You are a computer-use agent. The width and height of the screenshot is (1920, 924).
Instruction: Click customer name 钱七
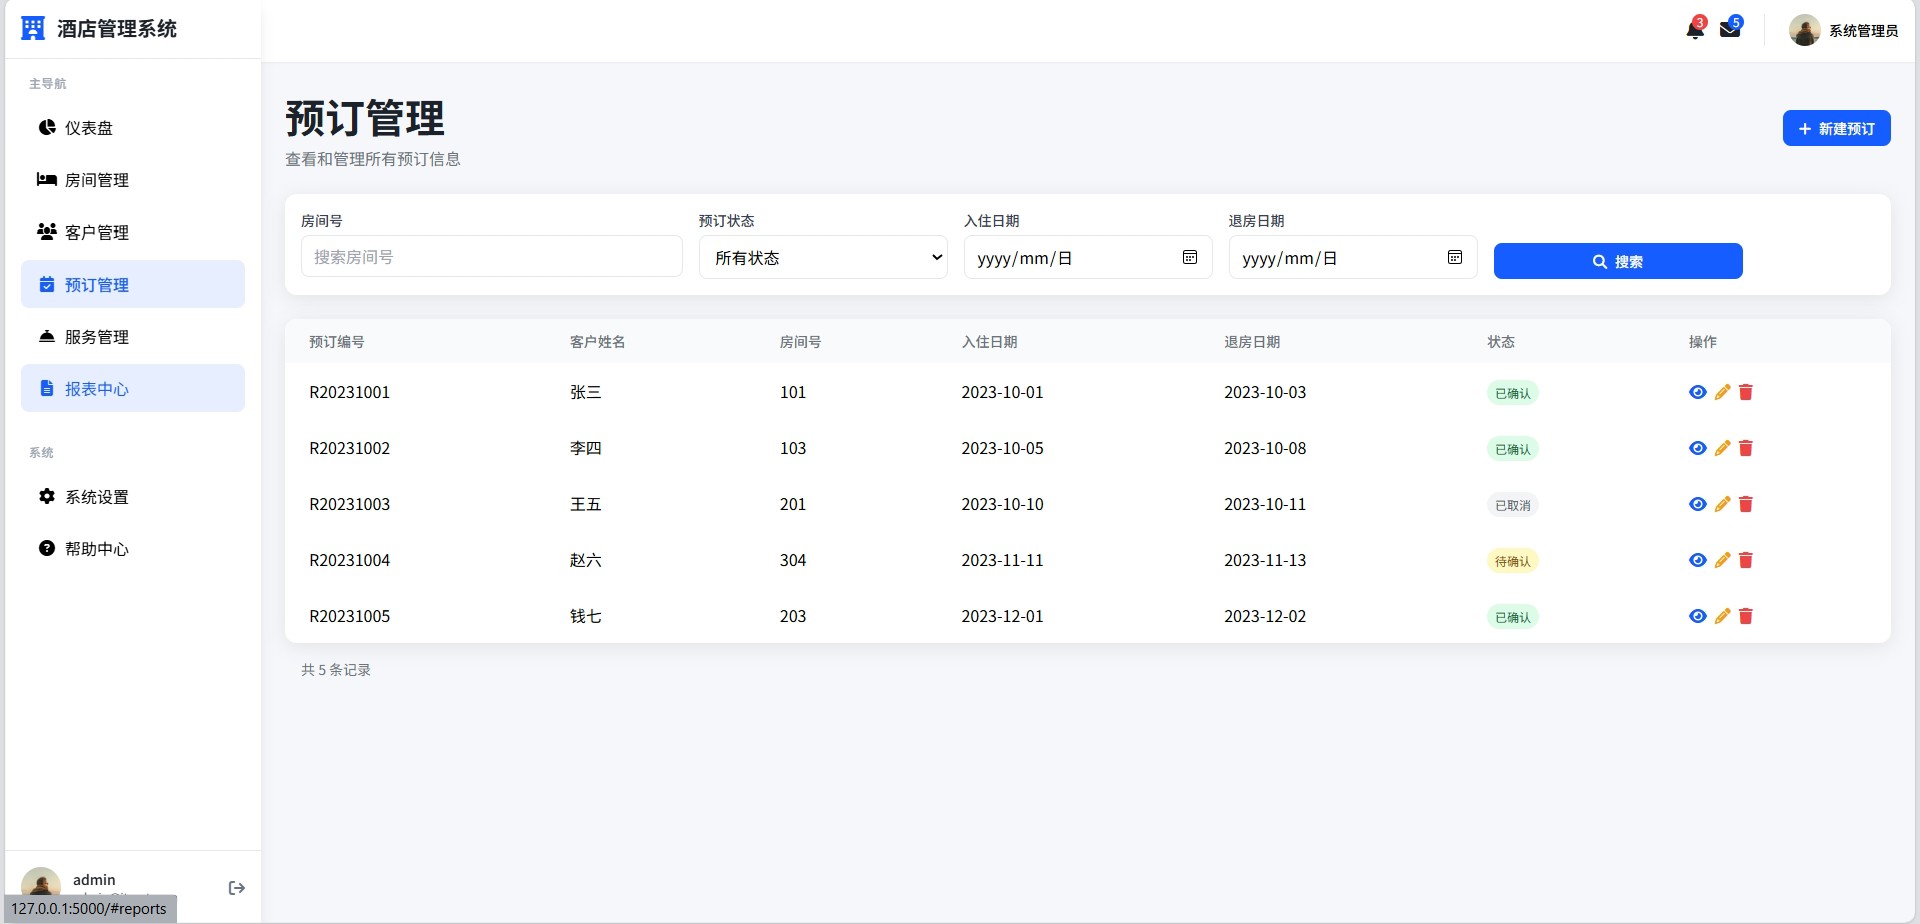(x=586, y=616)
